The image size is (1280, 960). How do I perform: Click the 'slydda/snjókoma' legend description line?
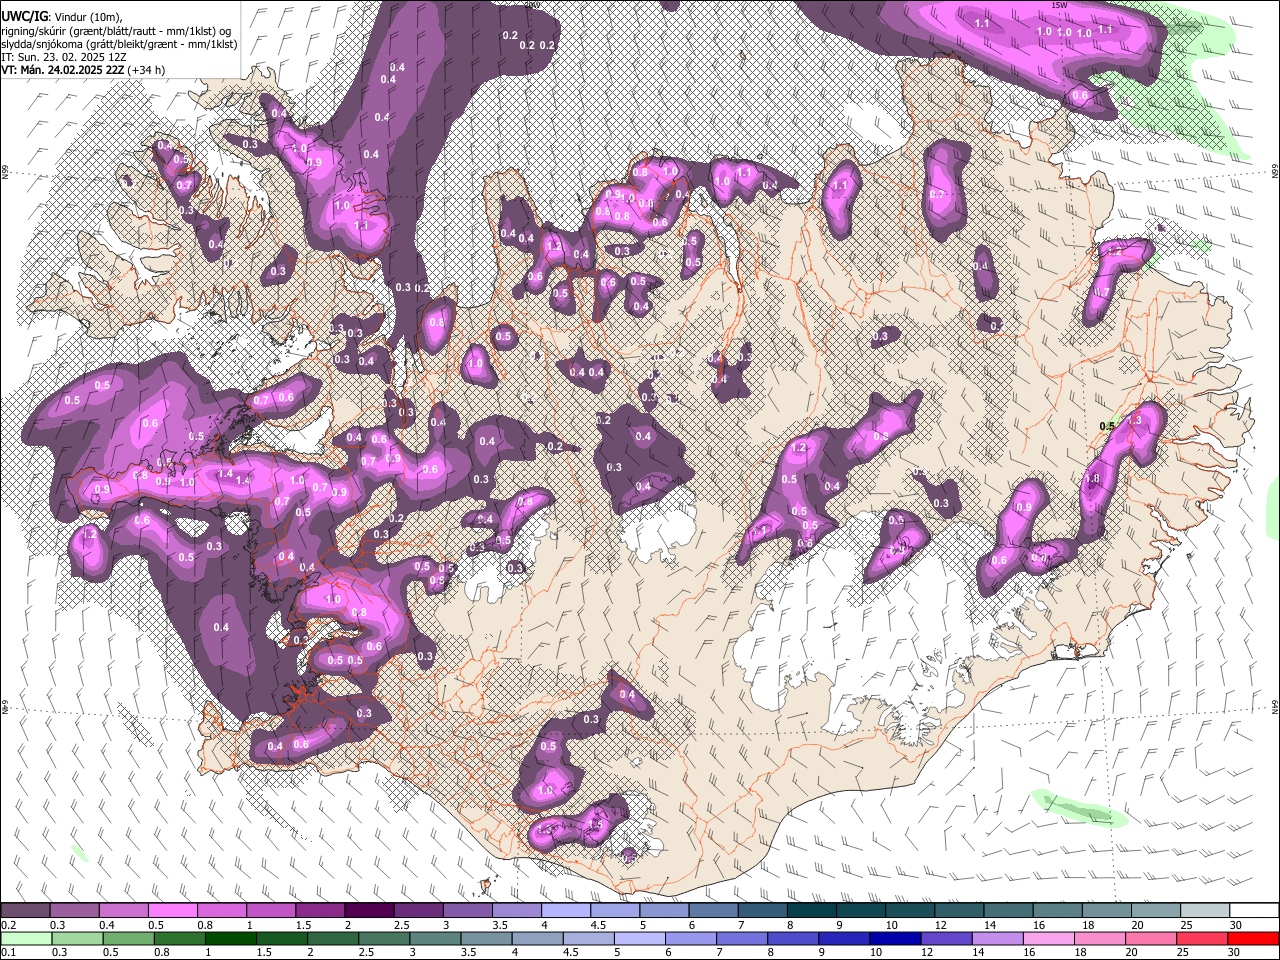click(x=119, y=44)
